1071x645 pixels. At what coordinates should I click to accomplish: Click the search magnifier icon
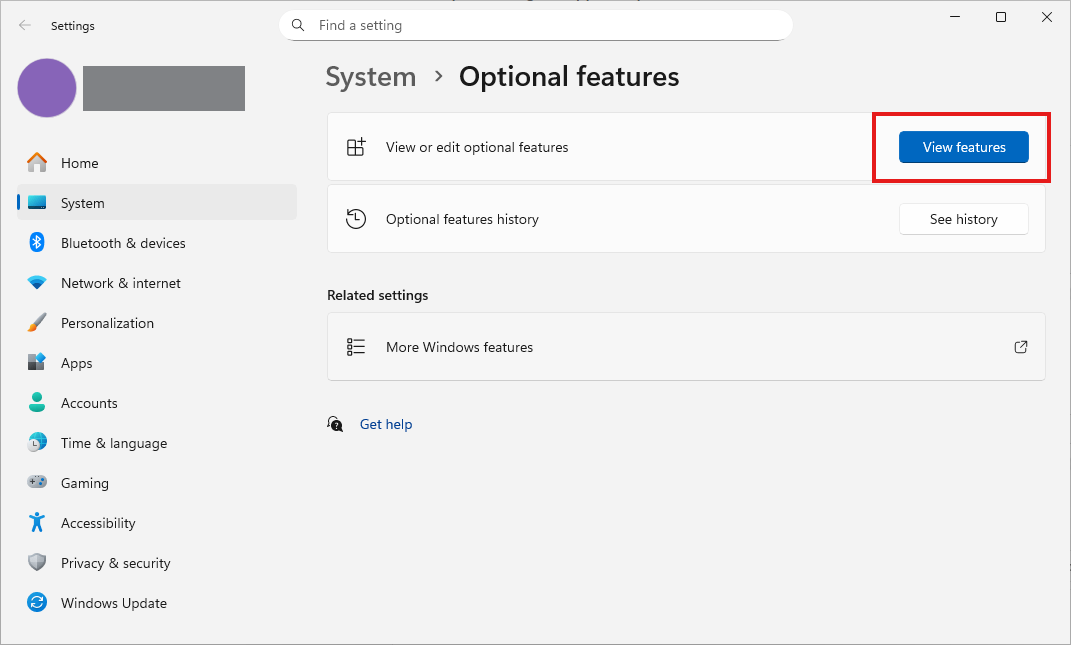(x=298, y=25)
